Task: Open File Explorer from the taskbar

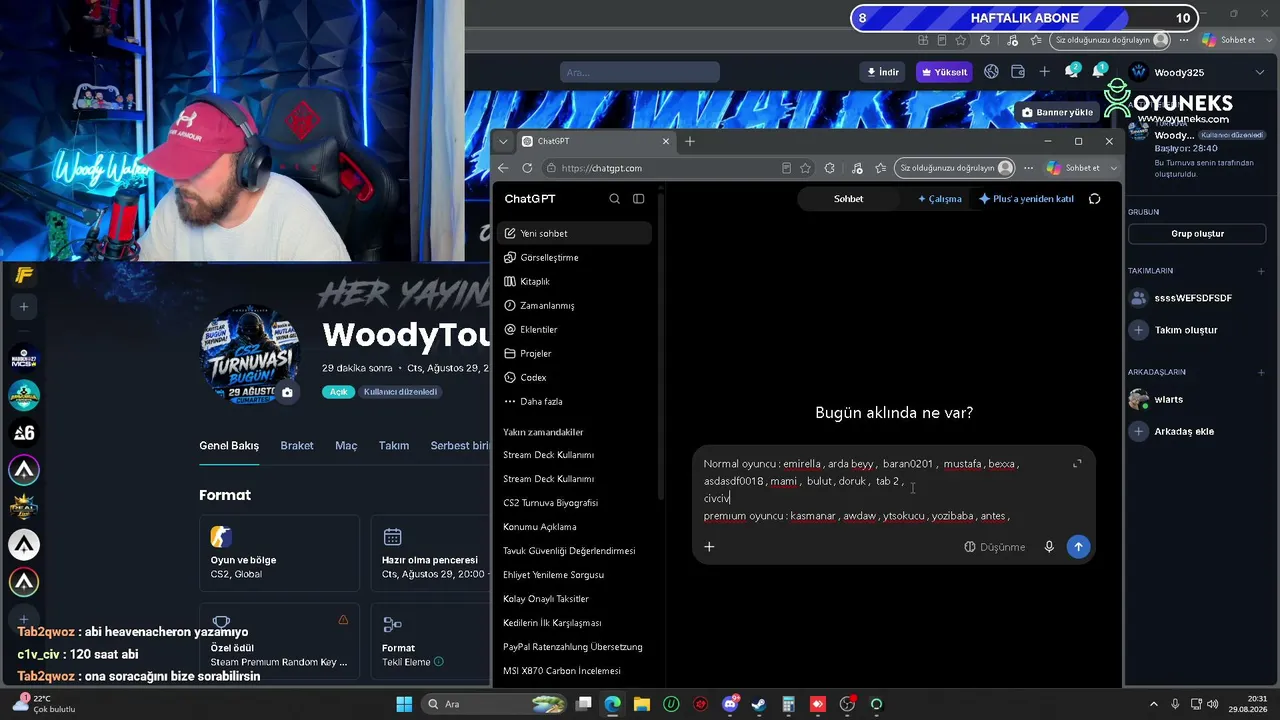Action: click(641, 704)
